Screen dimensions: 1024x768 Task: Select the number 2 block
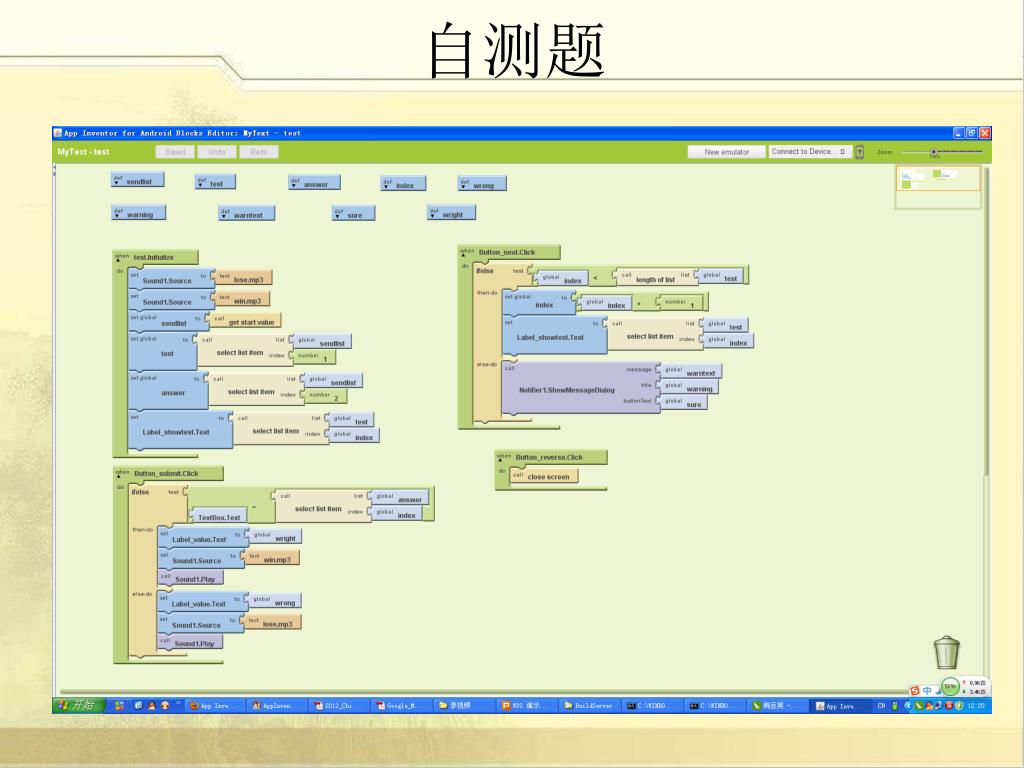325,396
